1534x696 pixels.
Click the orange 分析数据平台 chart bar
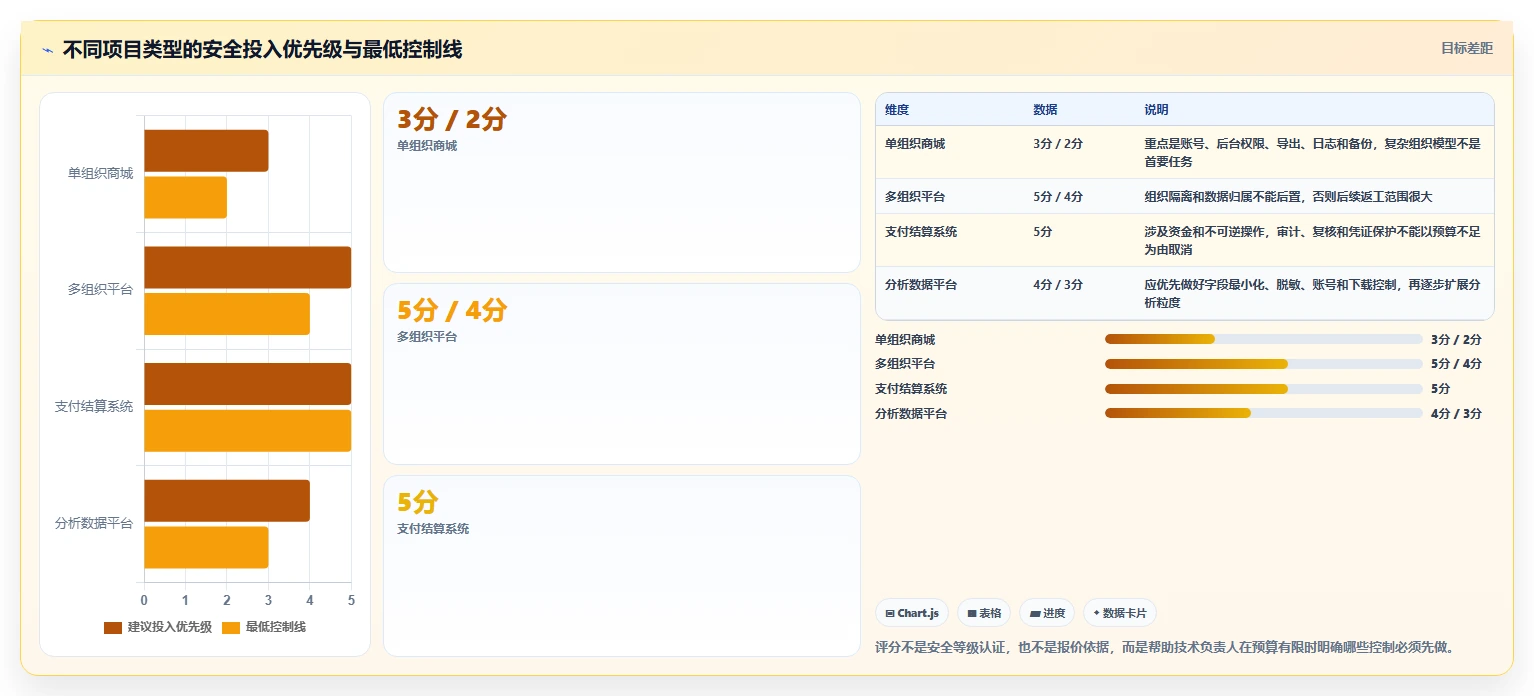tap(206, 547)
